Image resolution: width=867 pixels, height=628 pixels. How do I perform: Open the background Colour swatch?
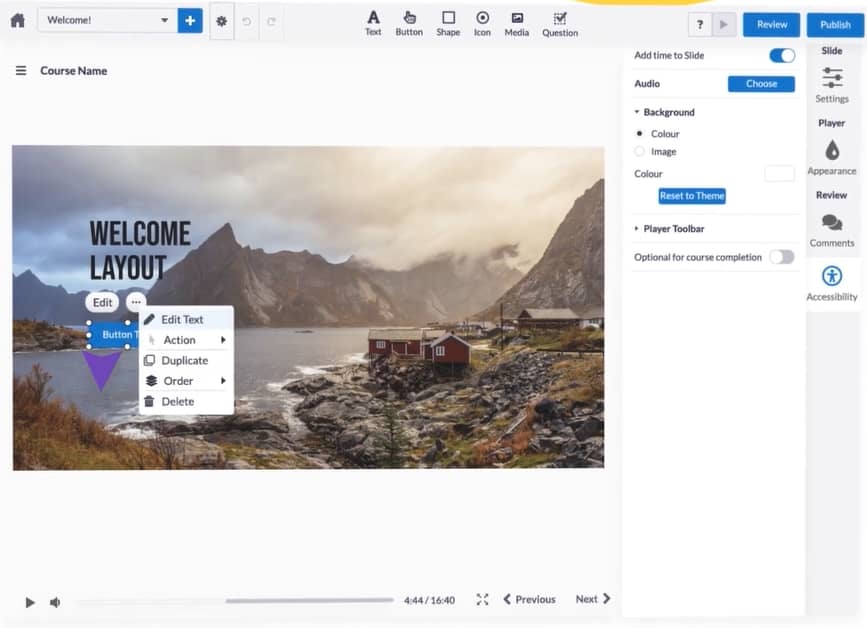(x=779, y=174)
